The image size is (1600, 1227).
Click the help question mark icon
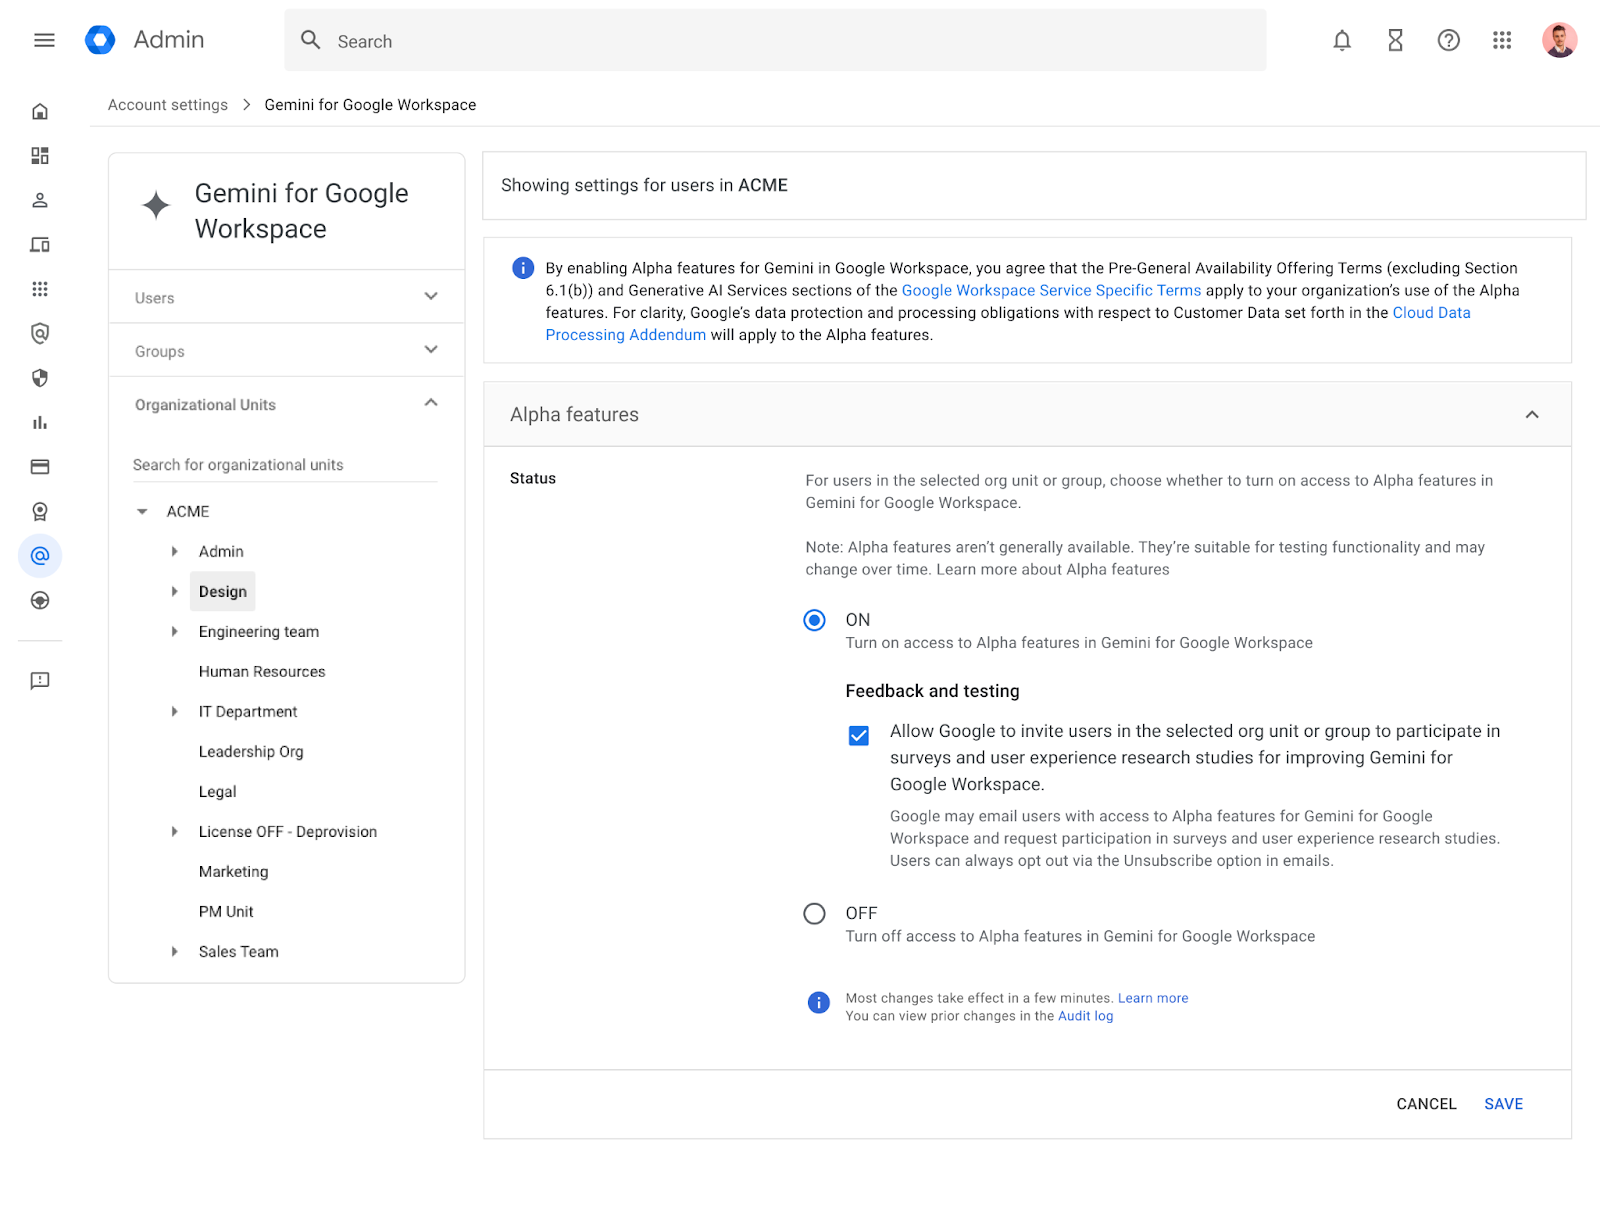coord(1448,40)
